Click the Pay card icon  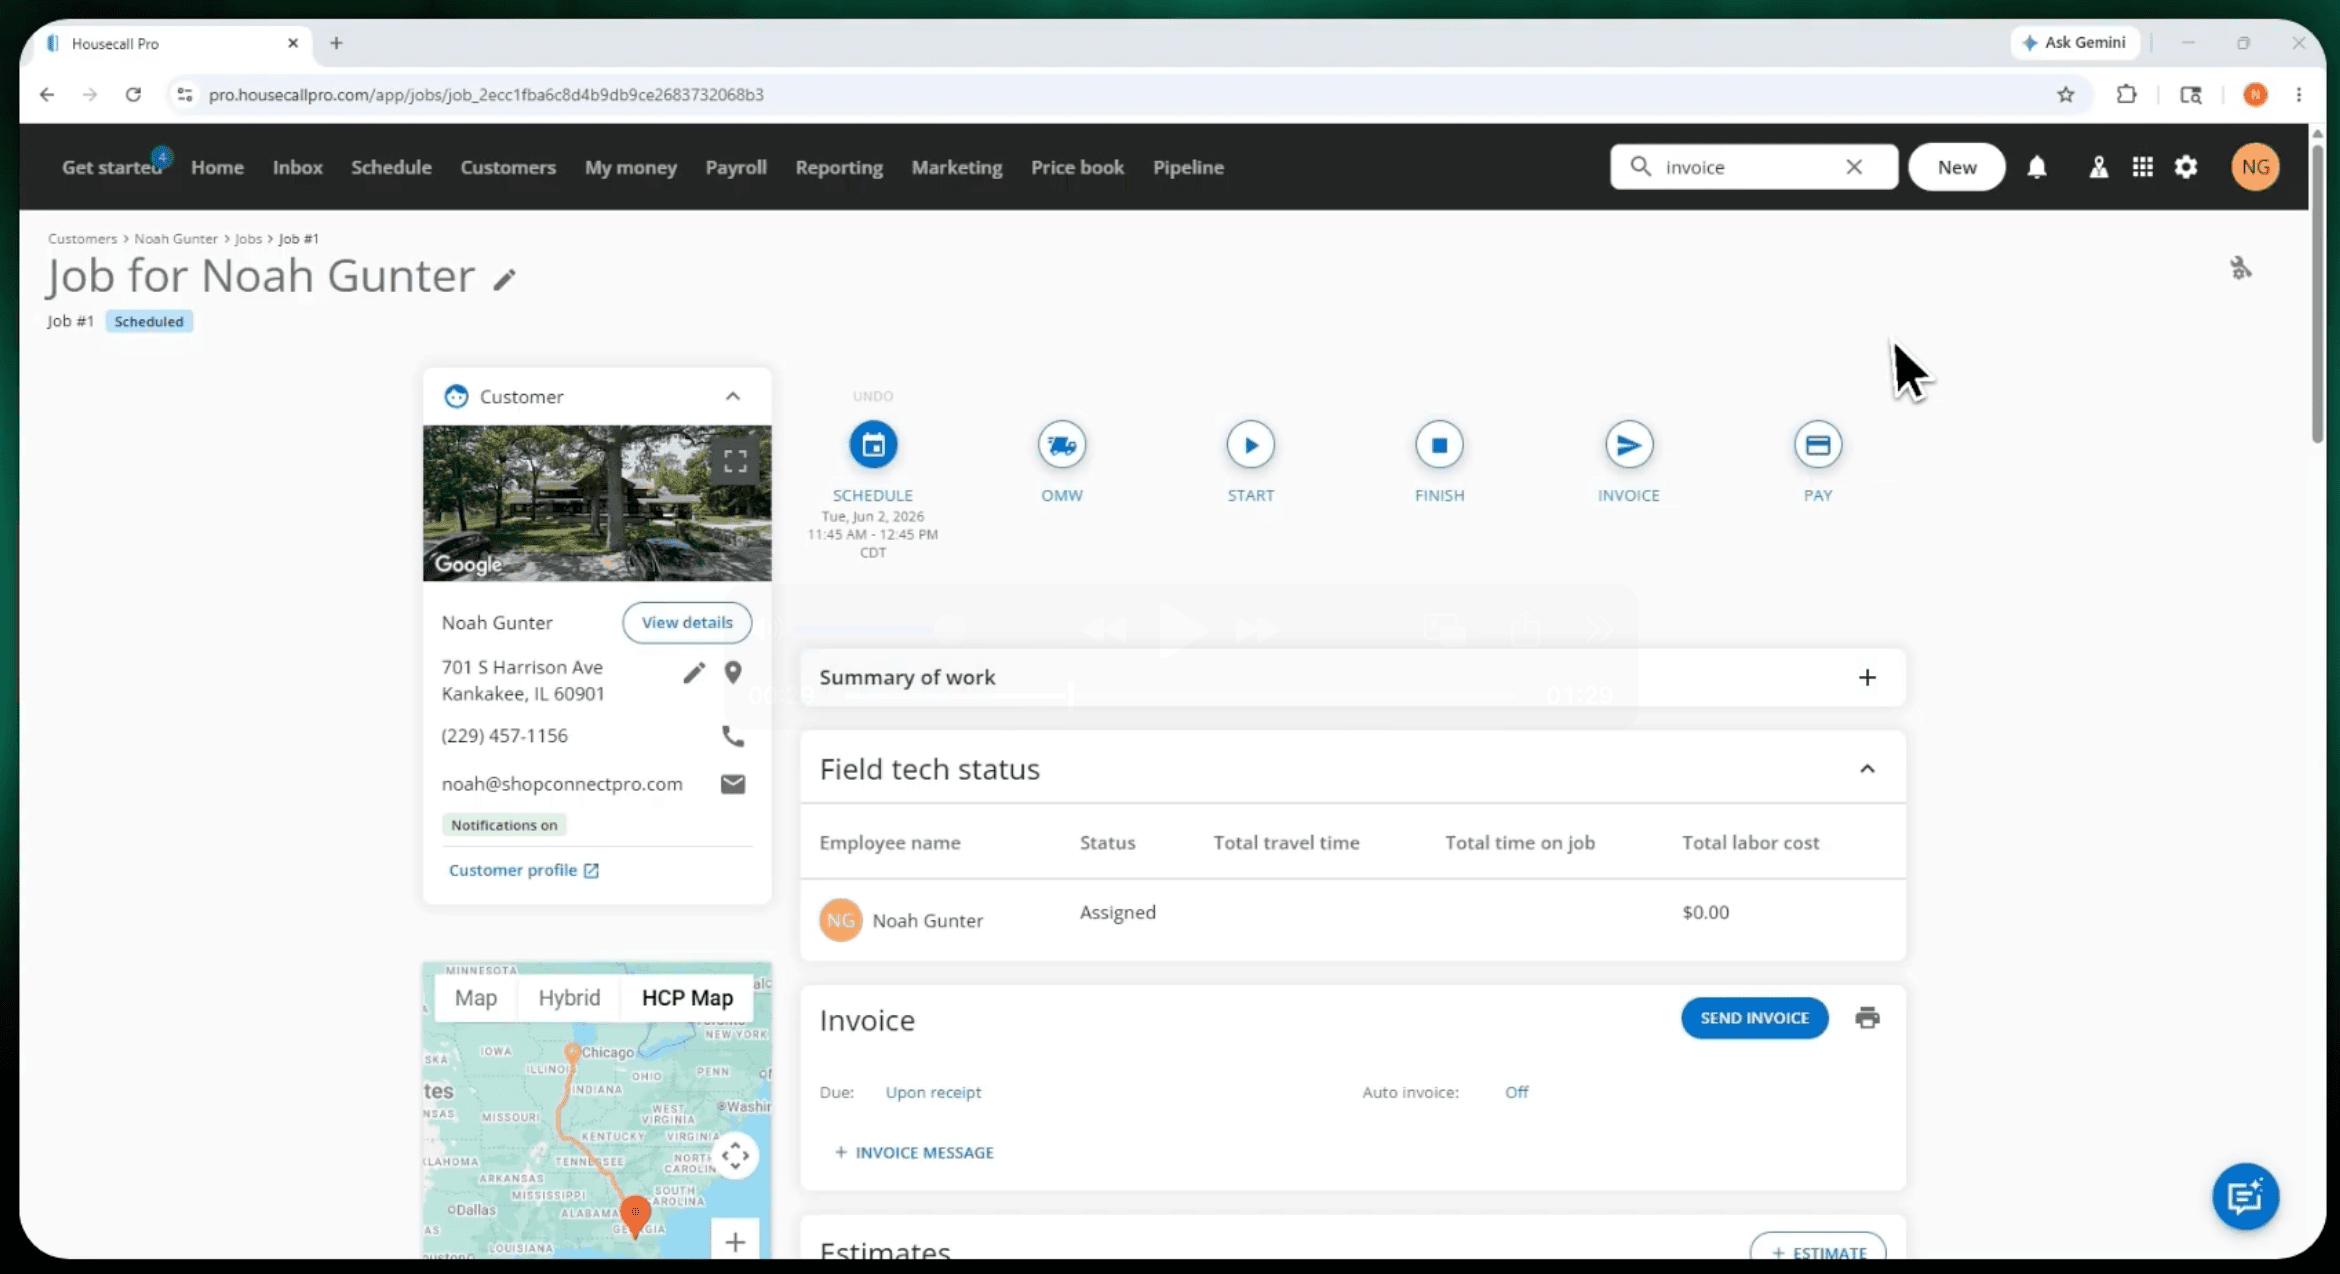point(1817,445)
